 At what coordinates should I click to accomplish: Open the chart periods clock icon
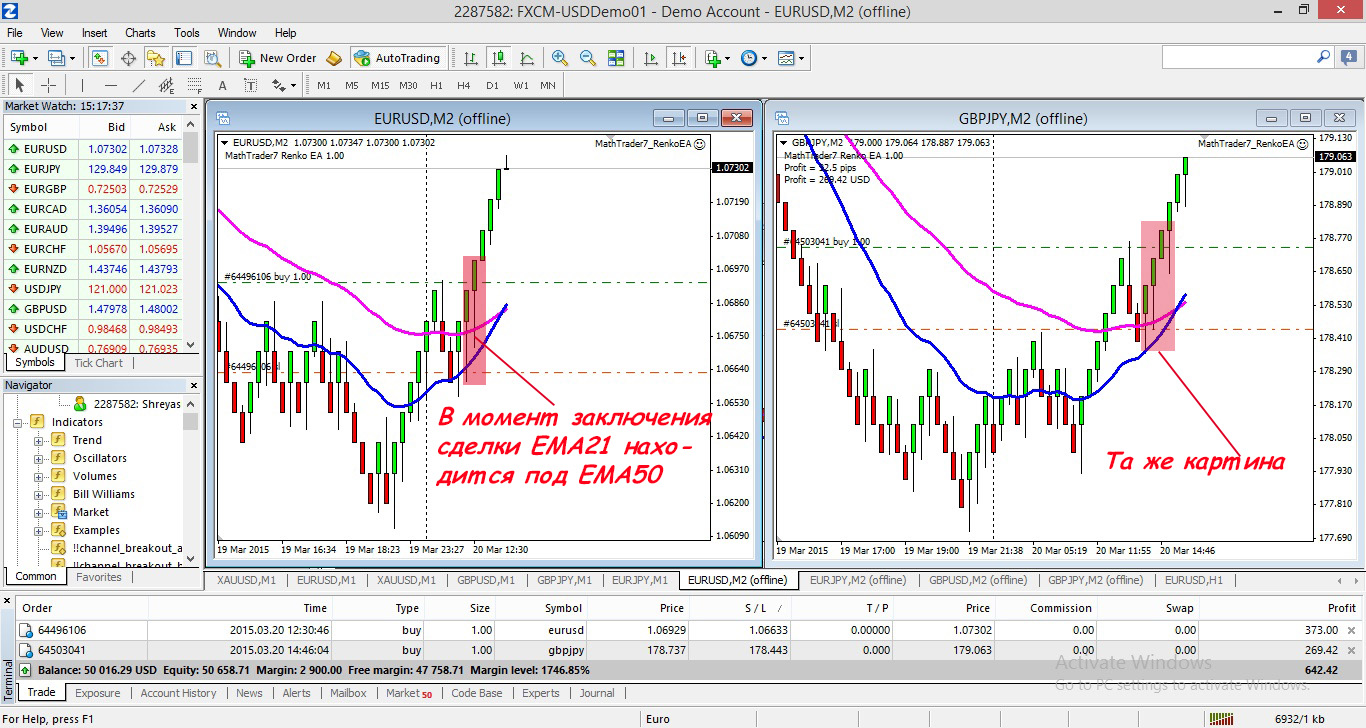[x=749, y=58]
